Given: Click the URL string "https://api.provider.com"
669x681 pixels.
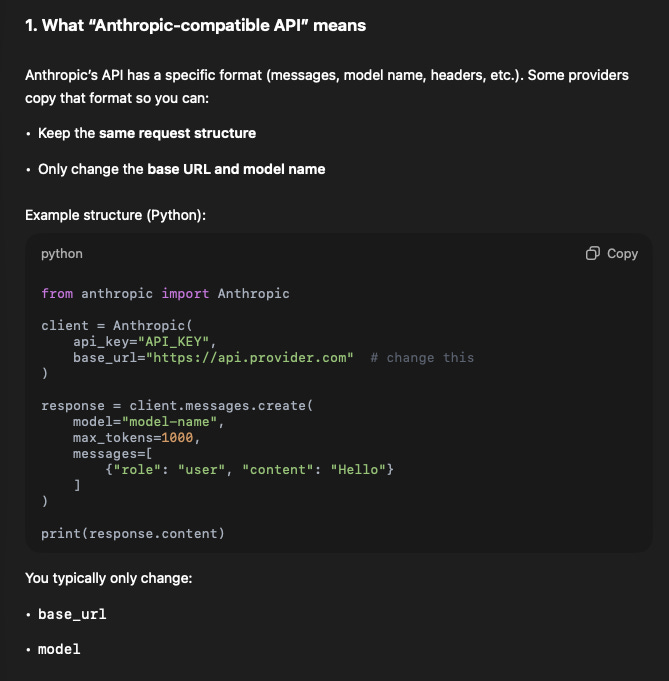Looking at the screenshot, I should coord(250,358).
